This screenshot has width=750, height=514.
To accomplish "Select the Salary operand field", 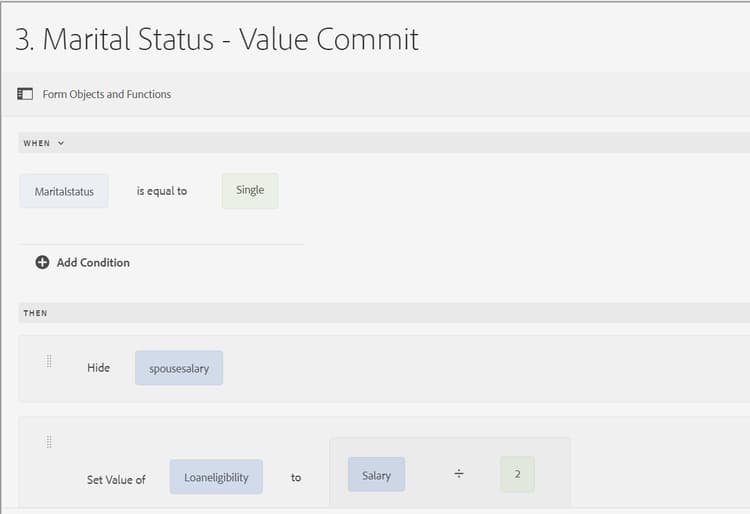I will click(x=376, y=475).
